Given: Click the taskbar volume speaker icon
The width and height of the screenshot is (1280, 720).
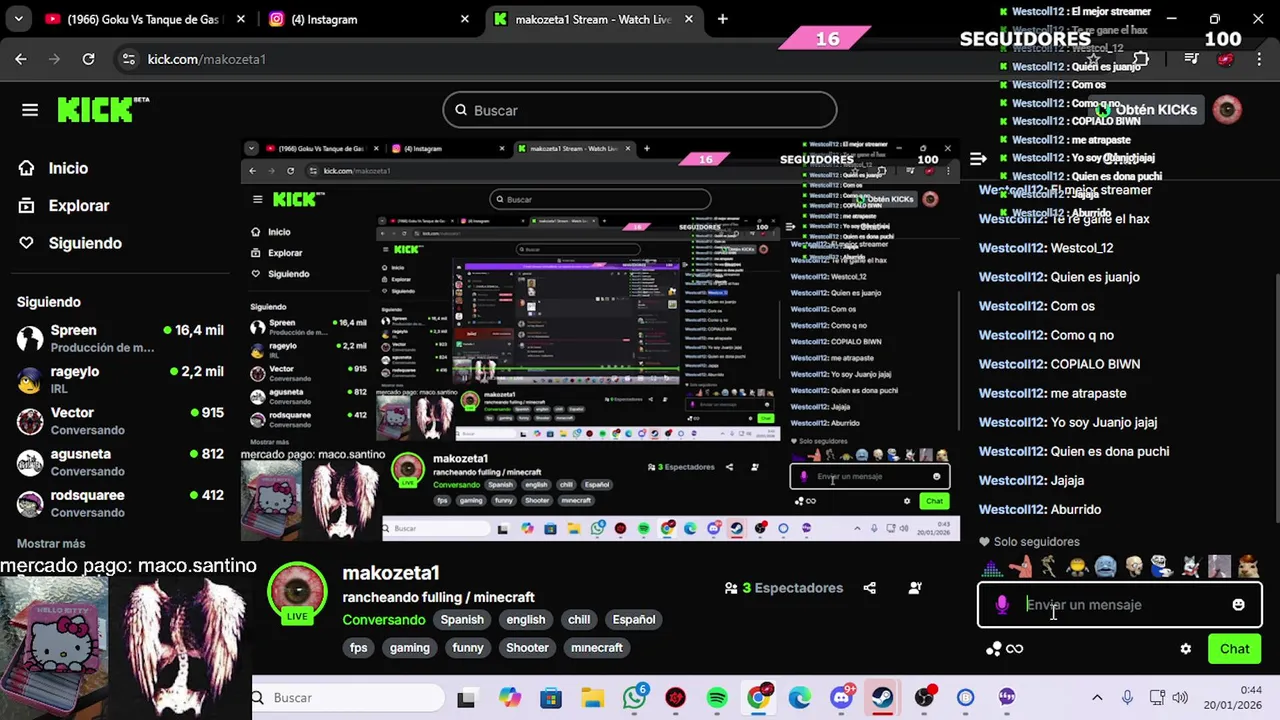Looking at the screenshot, I should tap(1180, 698).
